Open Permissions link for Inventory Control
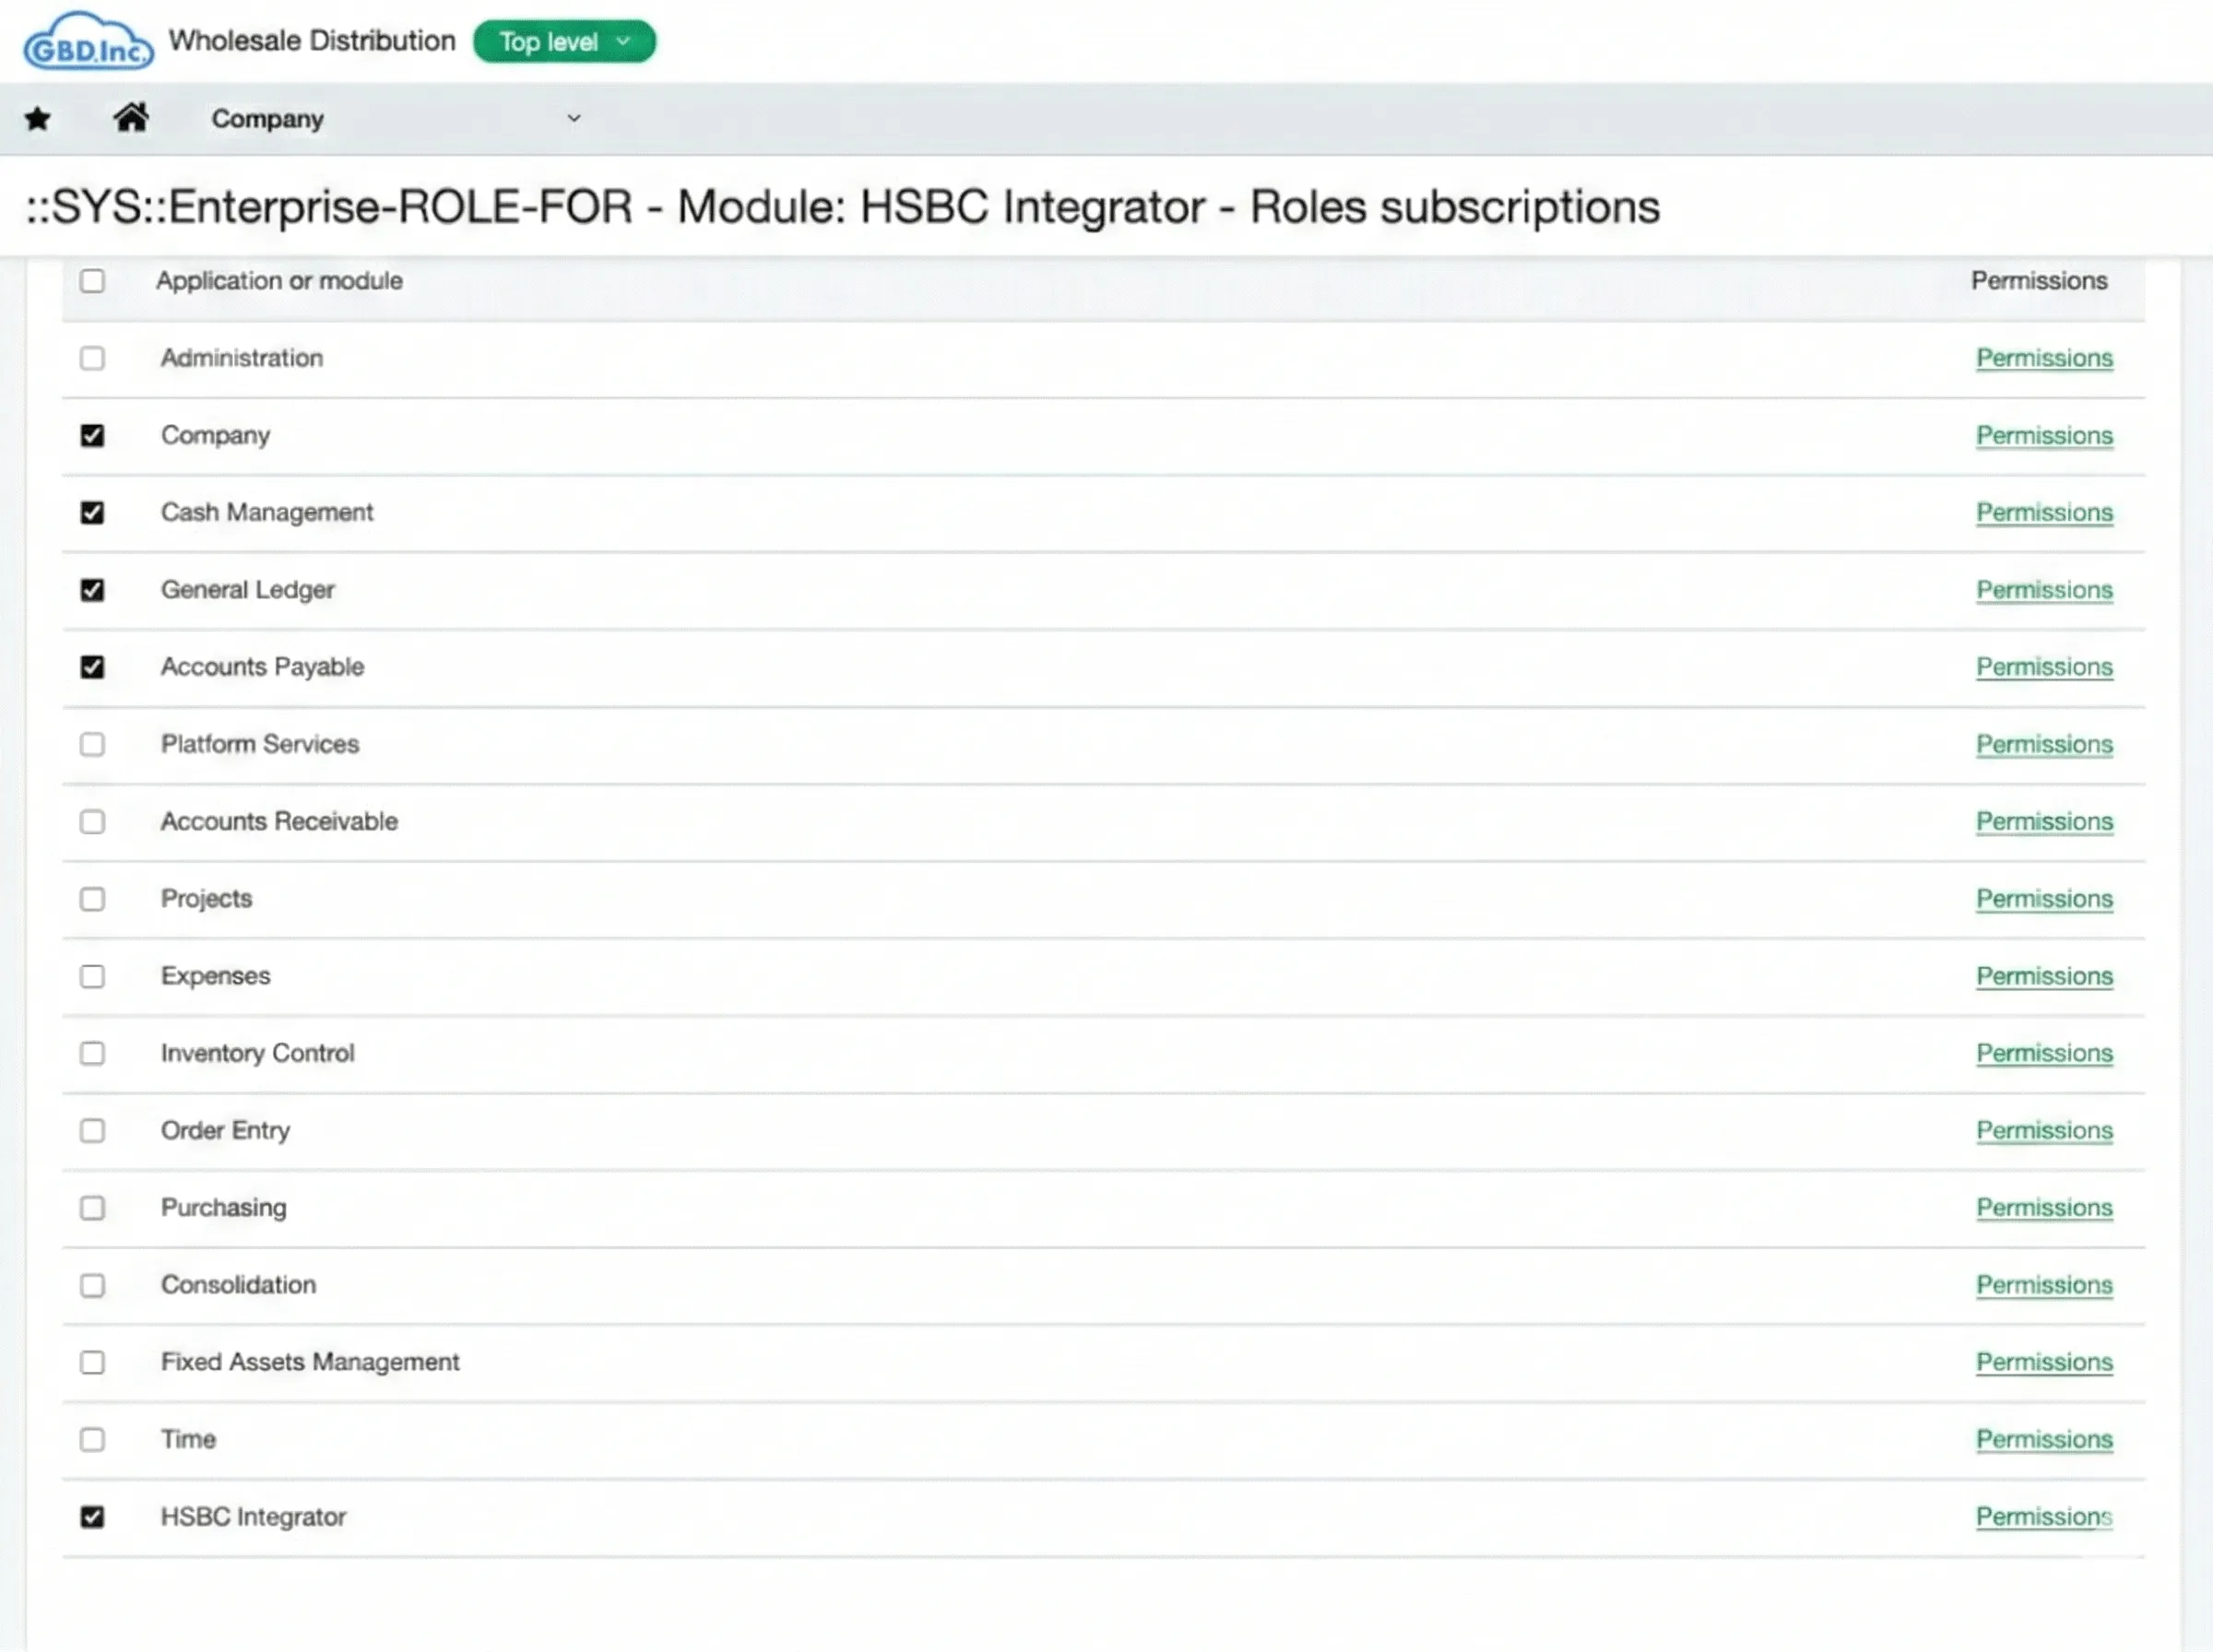 (2044, 1053)
